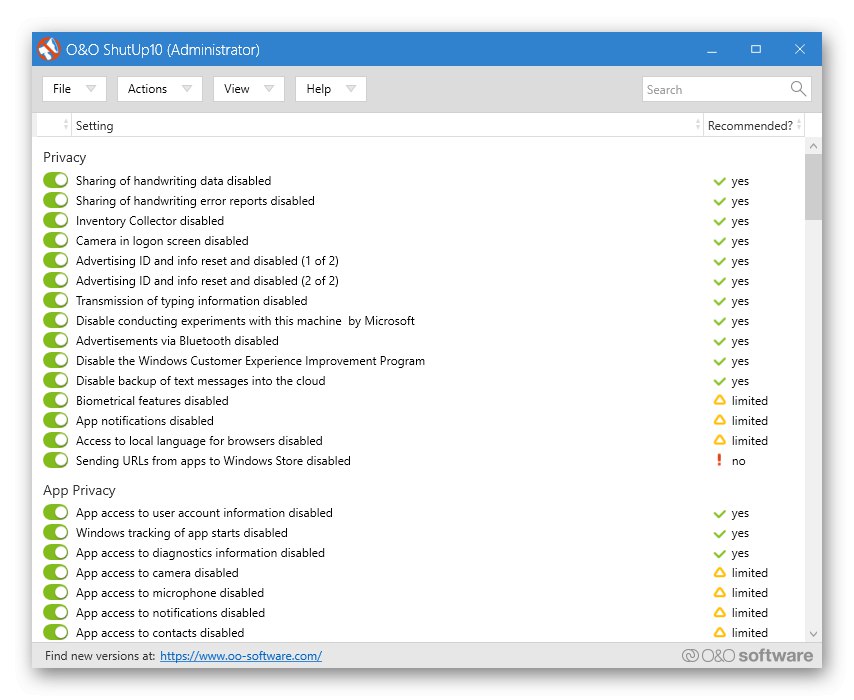Click the green checkmark beside Inventory Collector
This screenshot has height=700, width=854.
coord(718,221)
